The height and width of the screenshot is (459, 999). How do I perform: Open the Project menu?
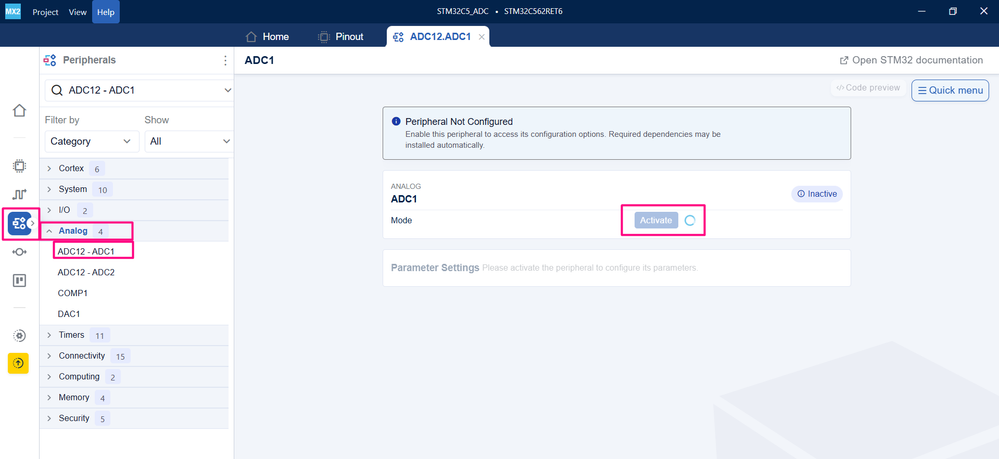click(x=45, y=12)
